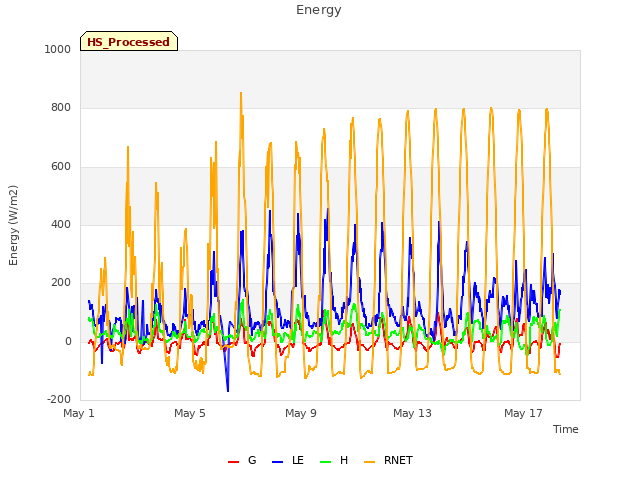The width and height of the screenshot is (640, 480).
Task: Click the May 9 x-axis label
Action: tap(301, 413)
